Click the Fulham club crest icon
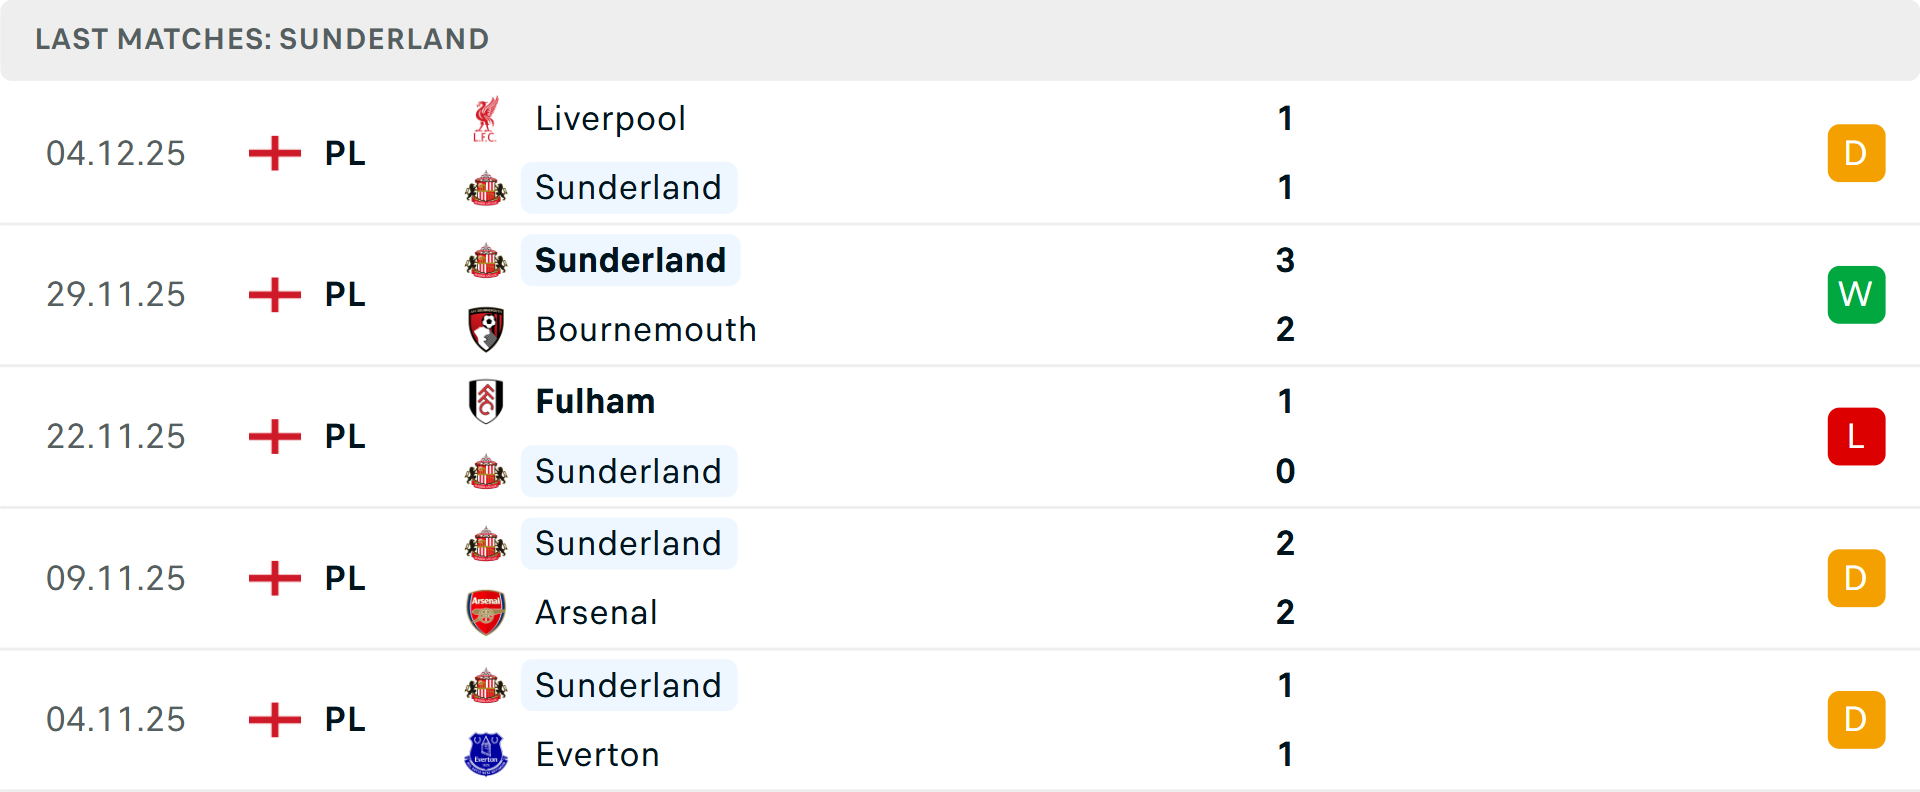 (x=486, y=401)
